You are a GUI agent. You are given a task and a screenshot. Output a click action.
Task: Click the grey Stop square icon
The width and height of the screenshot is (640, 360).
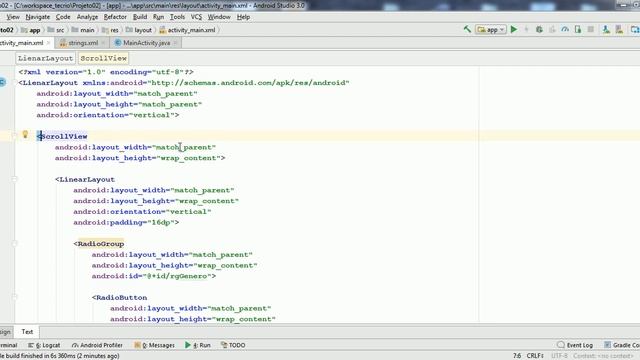click(x=591, y=29)
